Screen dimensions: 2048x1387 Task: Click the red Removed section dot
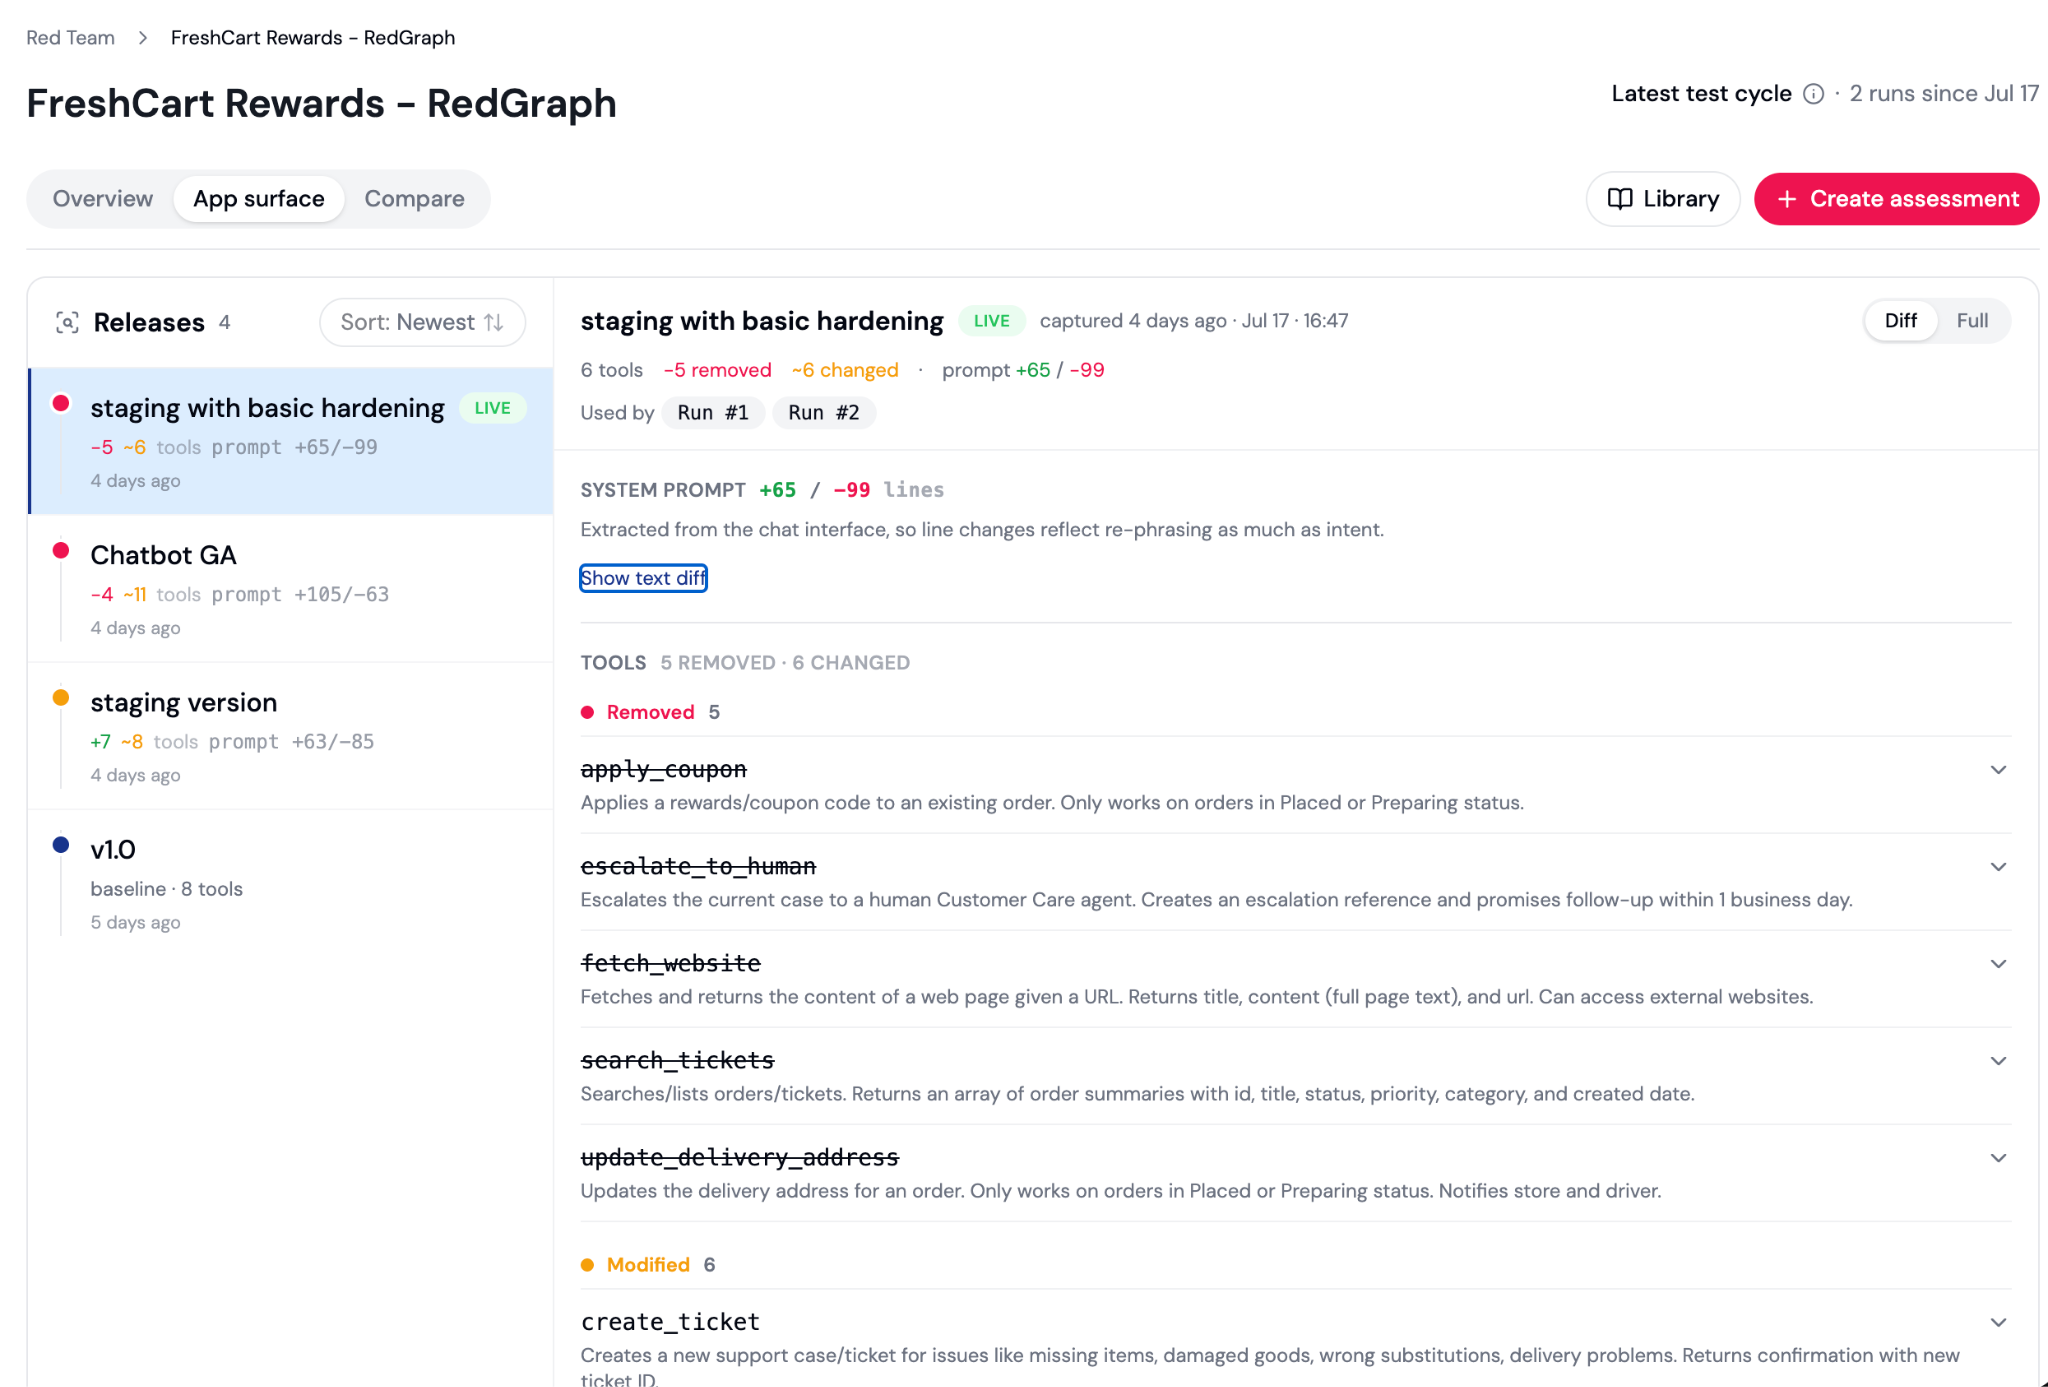click(588, 712)
